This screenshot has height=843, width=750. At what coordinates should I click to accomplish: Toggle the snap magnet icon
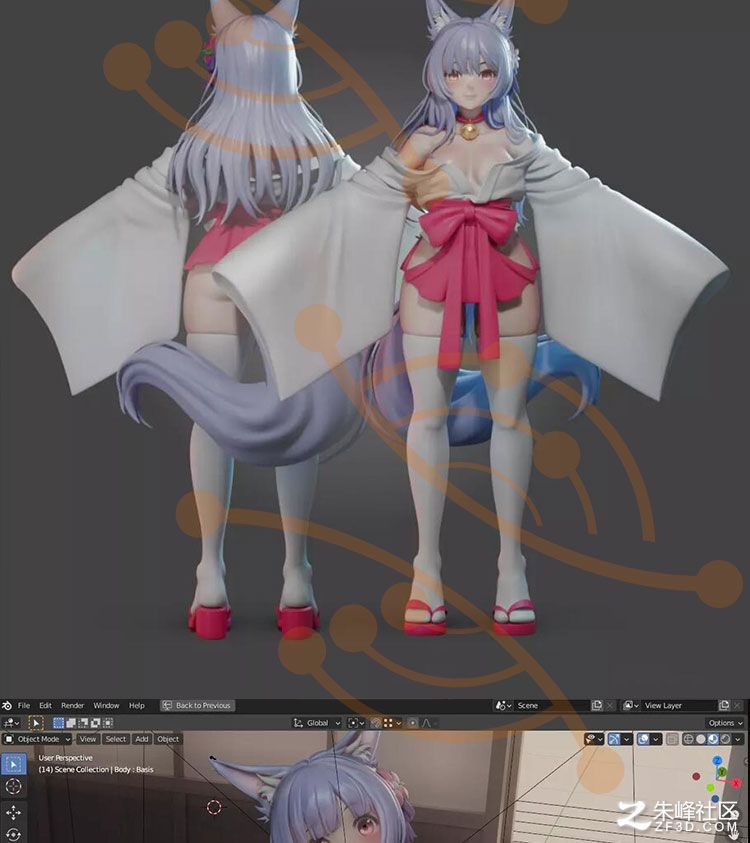tap(376, 723)
